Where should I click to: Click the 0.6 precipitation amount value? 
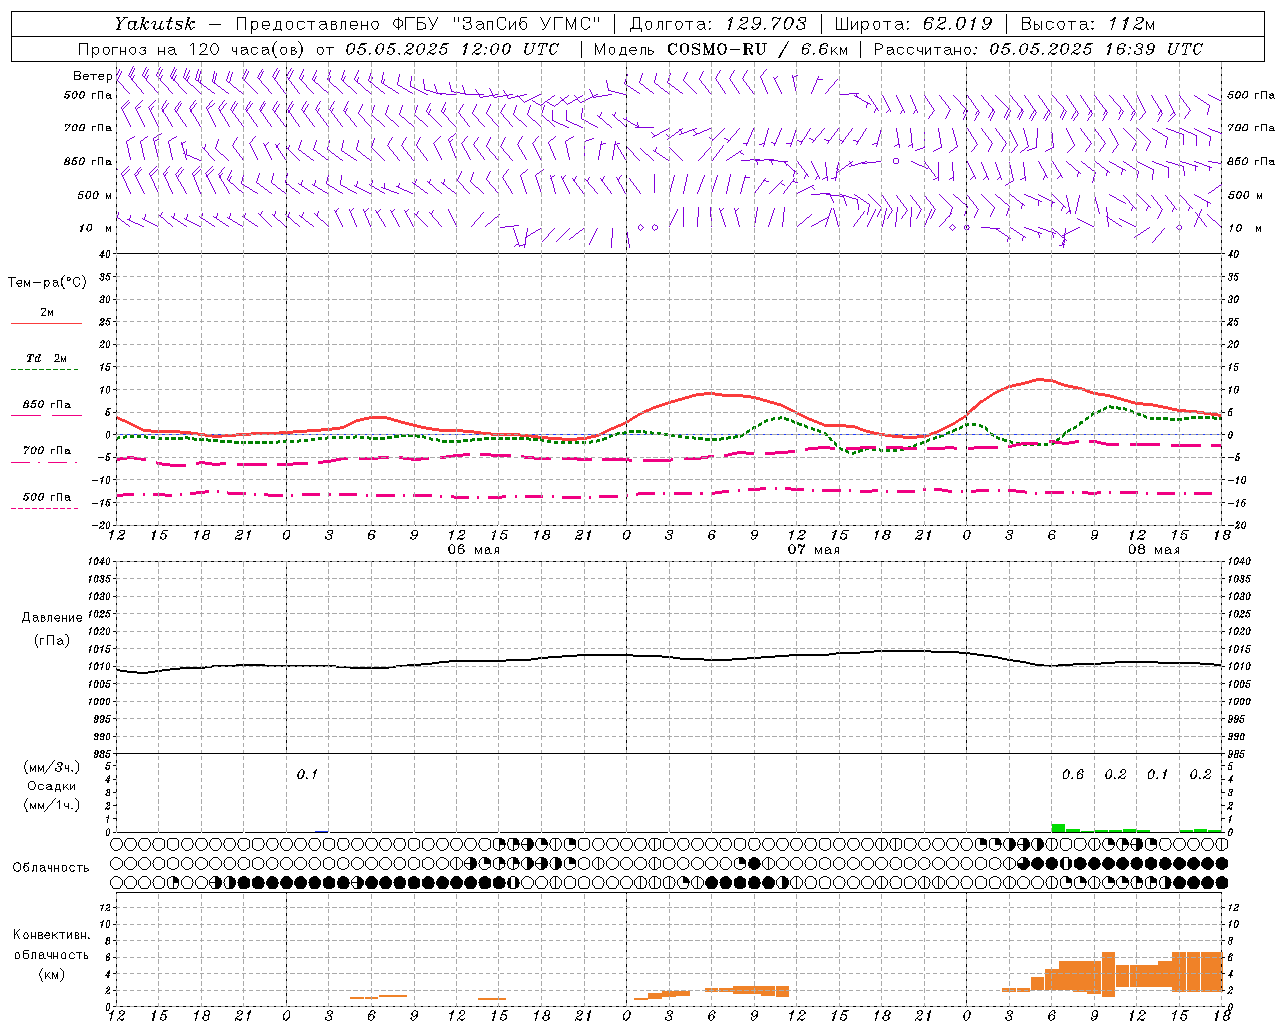(x=1073, y=775)
